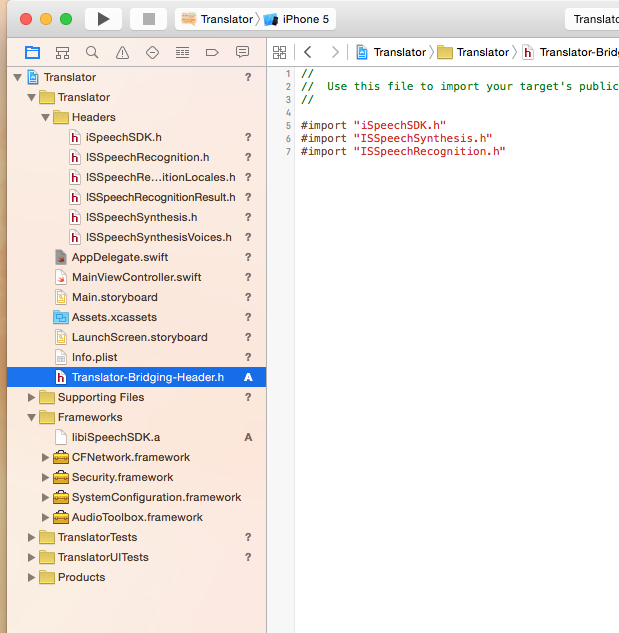Screen dimensions: 619x633
Task: Click Translator folder in jump bar
Action: tap(473, 52)
